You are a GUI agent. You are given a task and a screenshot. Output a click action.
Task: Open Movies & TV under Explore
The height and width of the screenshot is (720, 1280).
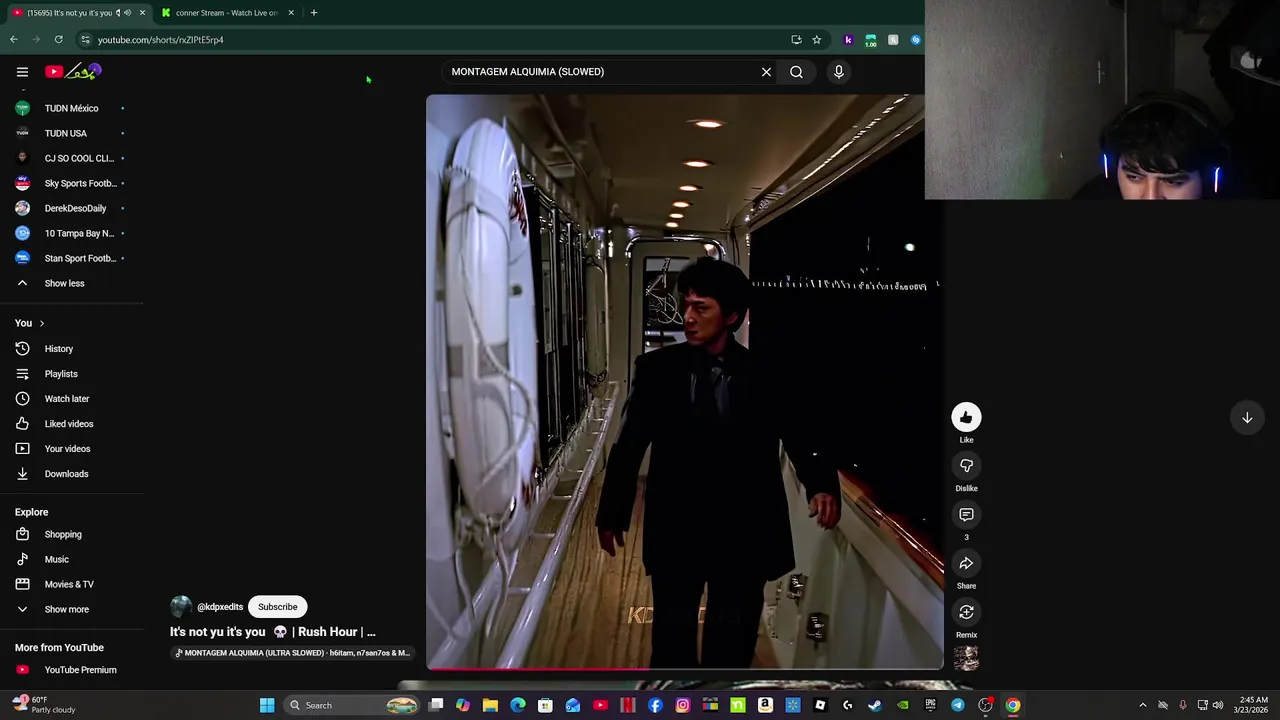[68, 584]
